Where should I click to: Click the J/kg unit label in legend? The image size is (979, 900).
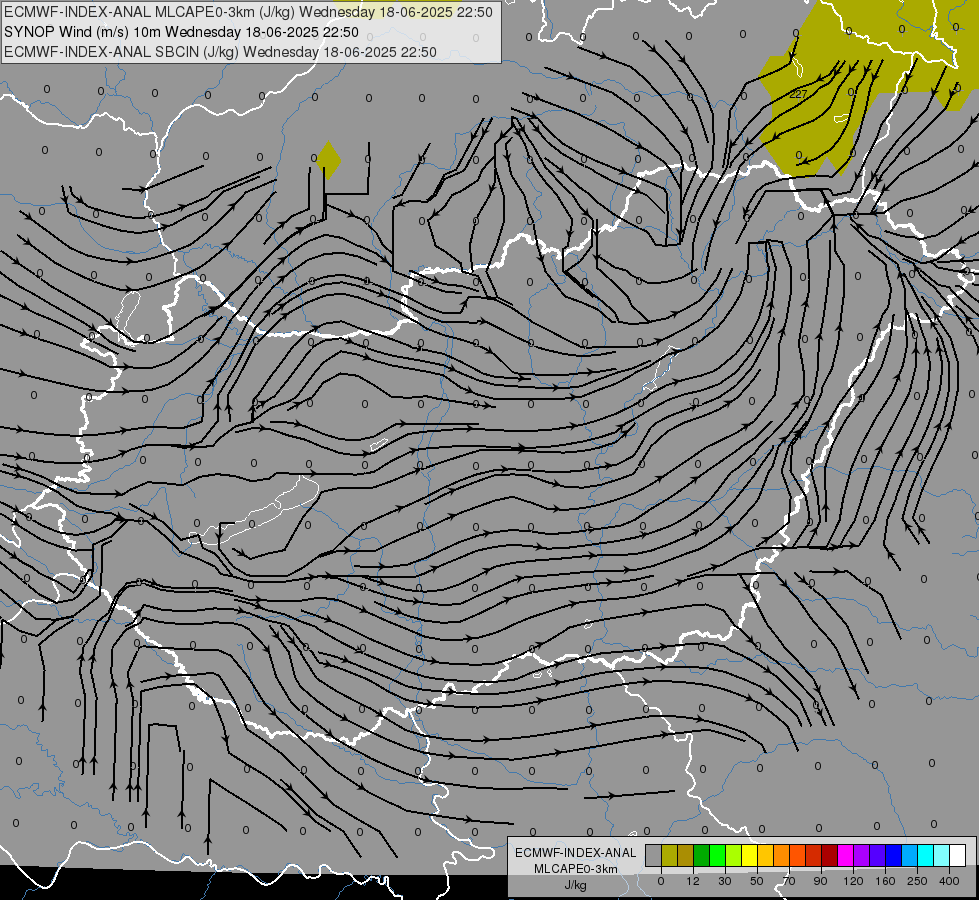(x=575, y=885)
